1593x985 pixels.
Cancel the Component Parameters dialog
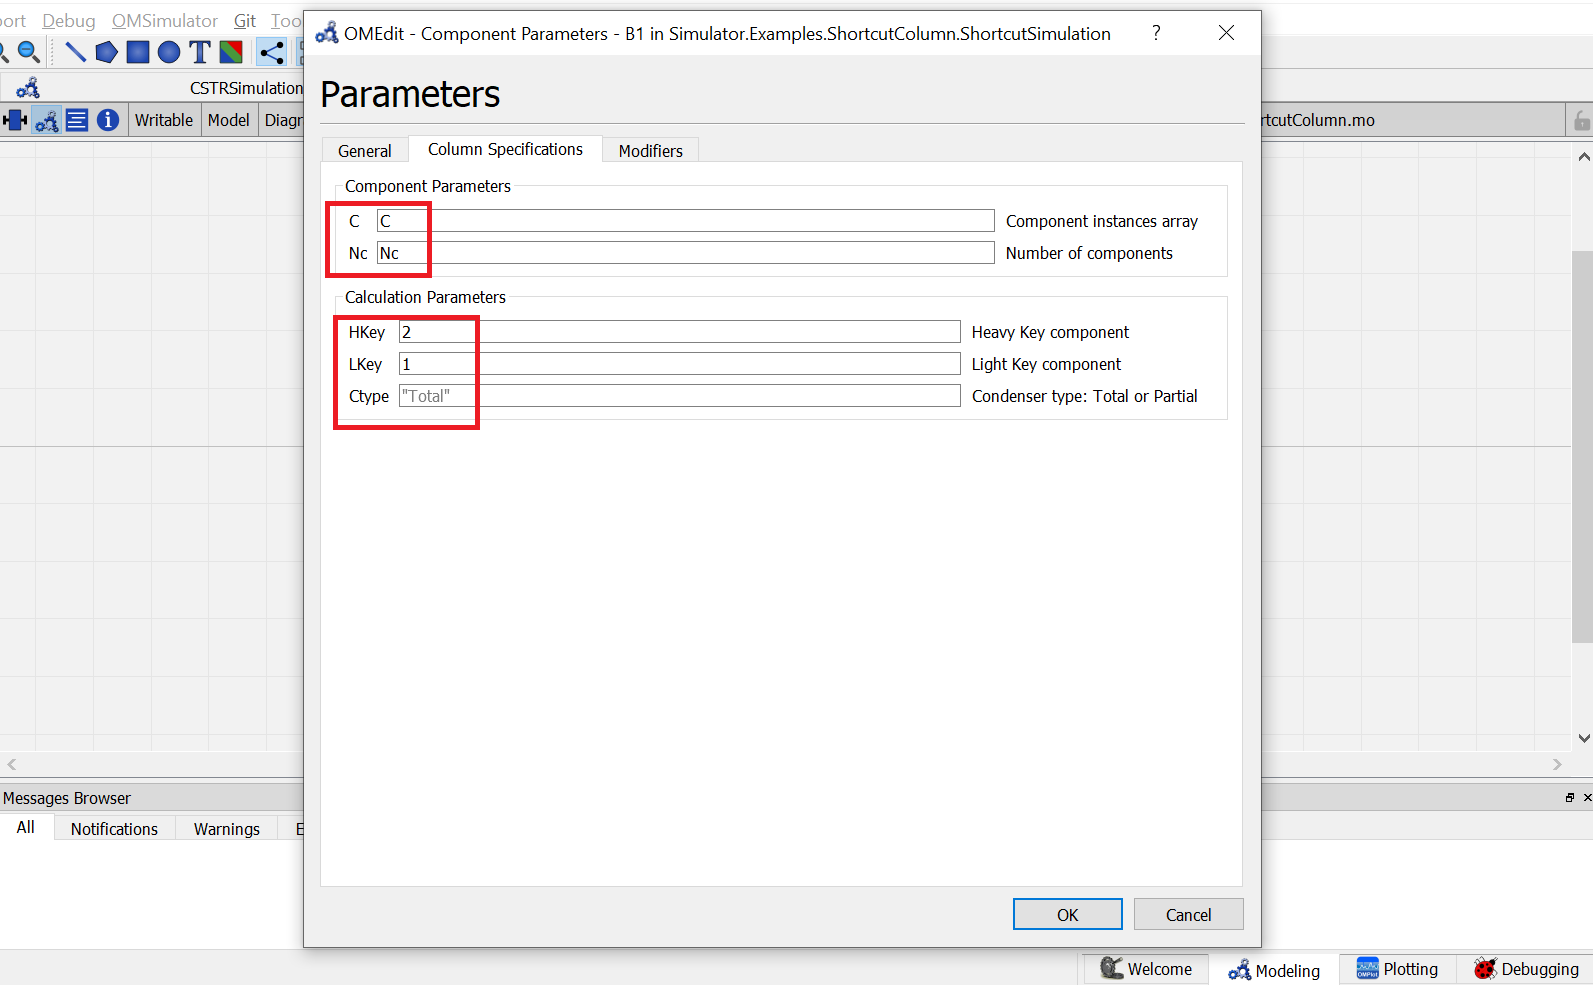(1189, 914)
